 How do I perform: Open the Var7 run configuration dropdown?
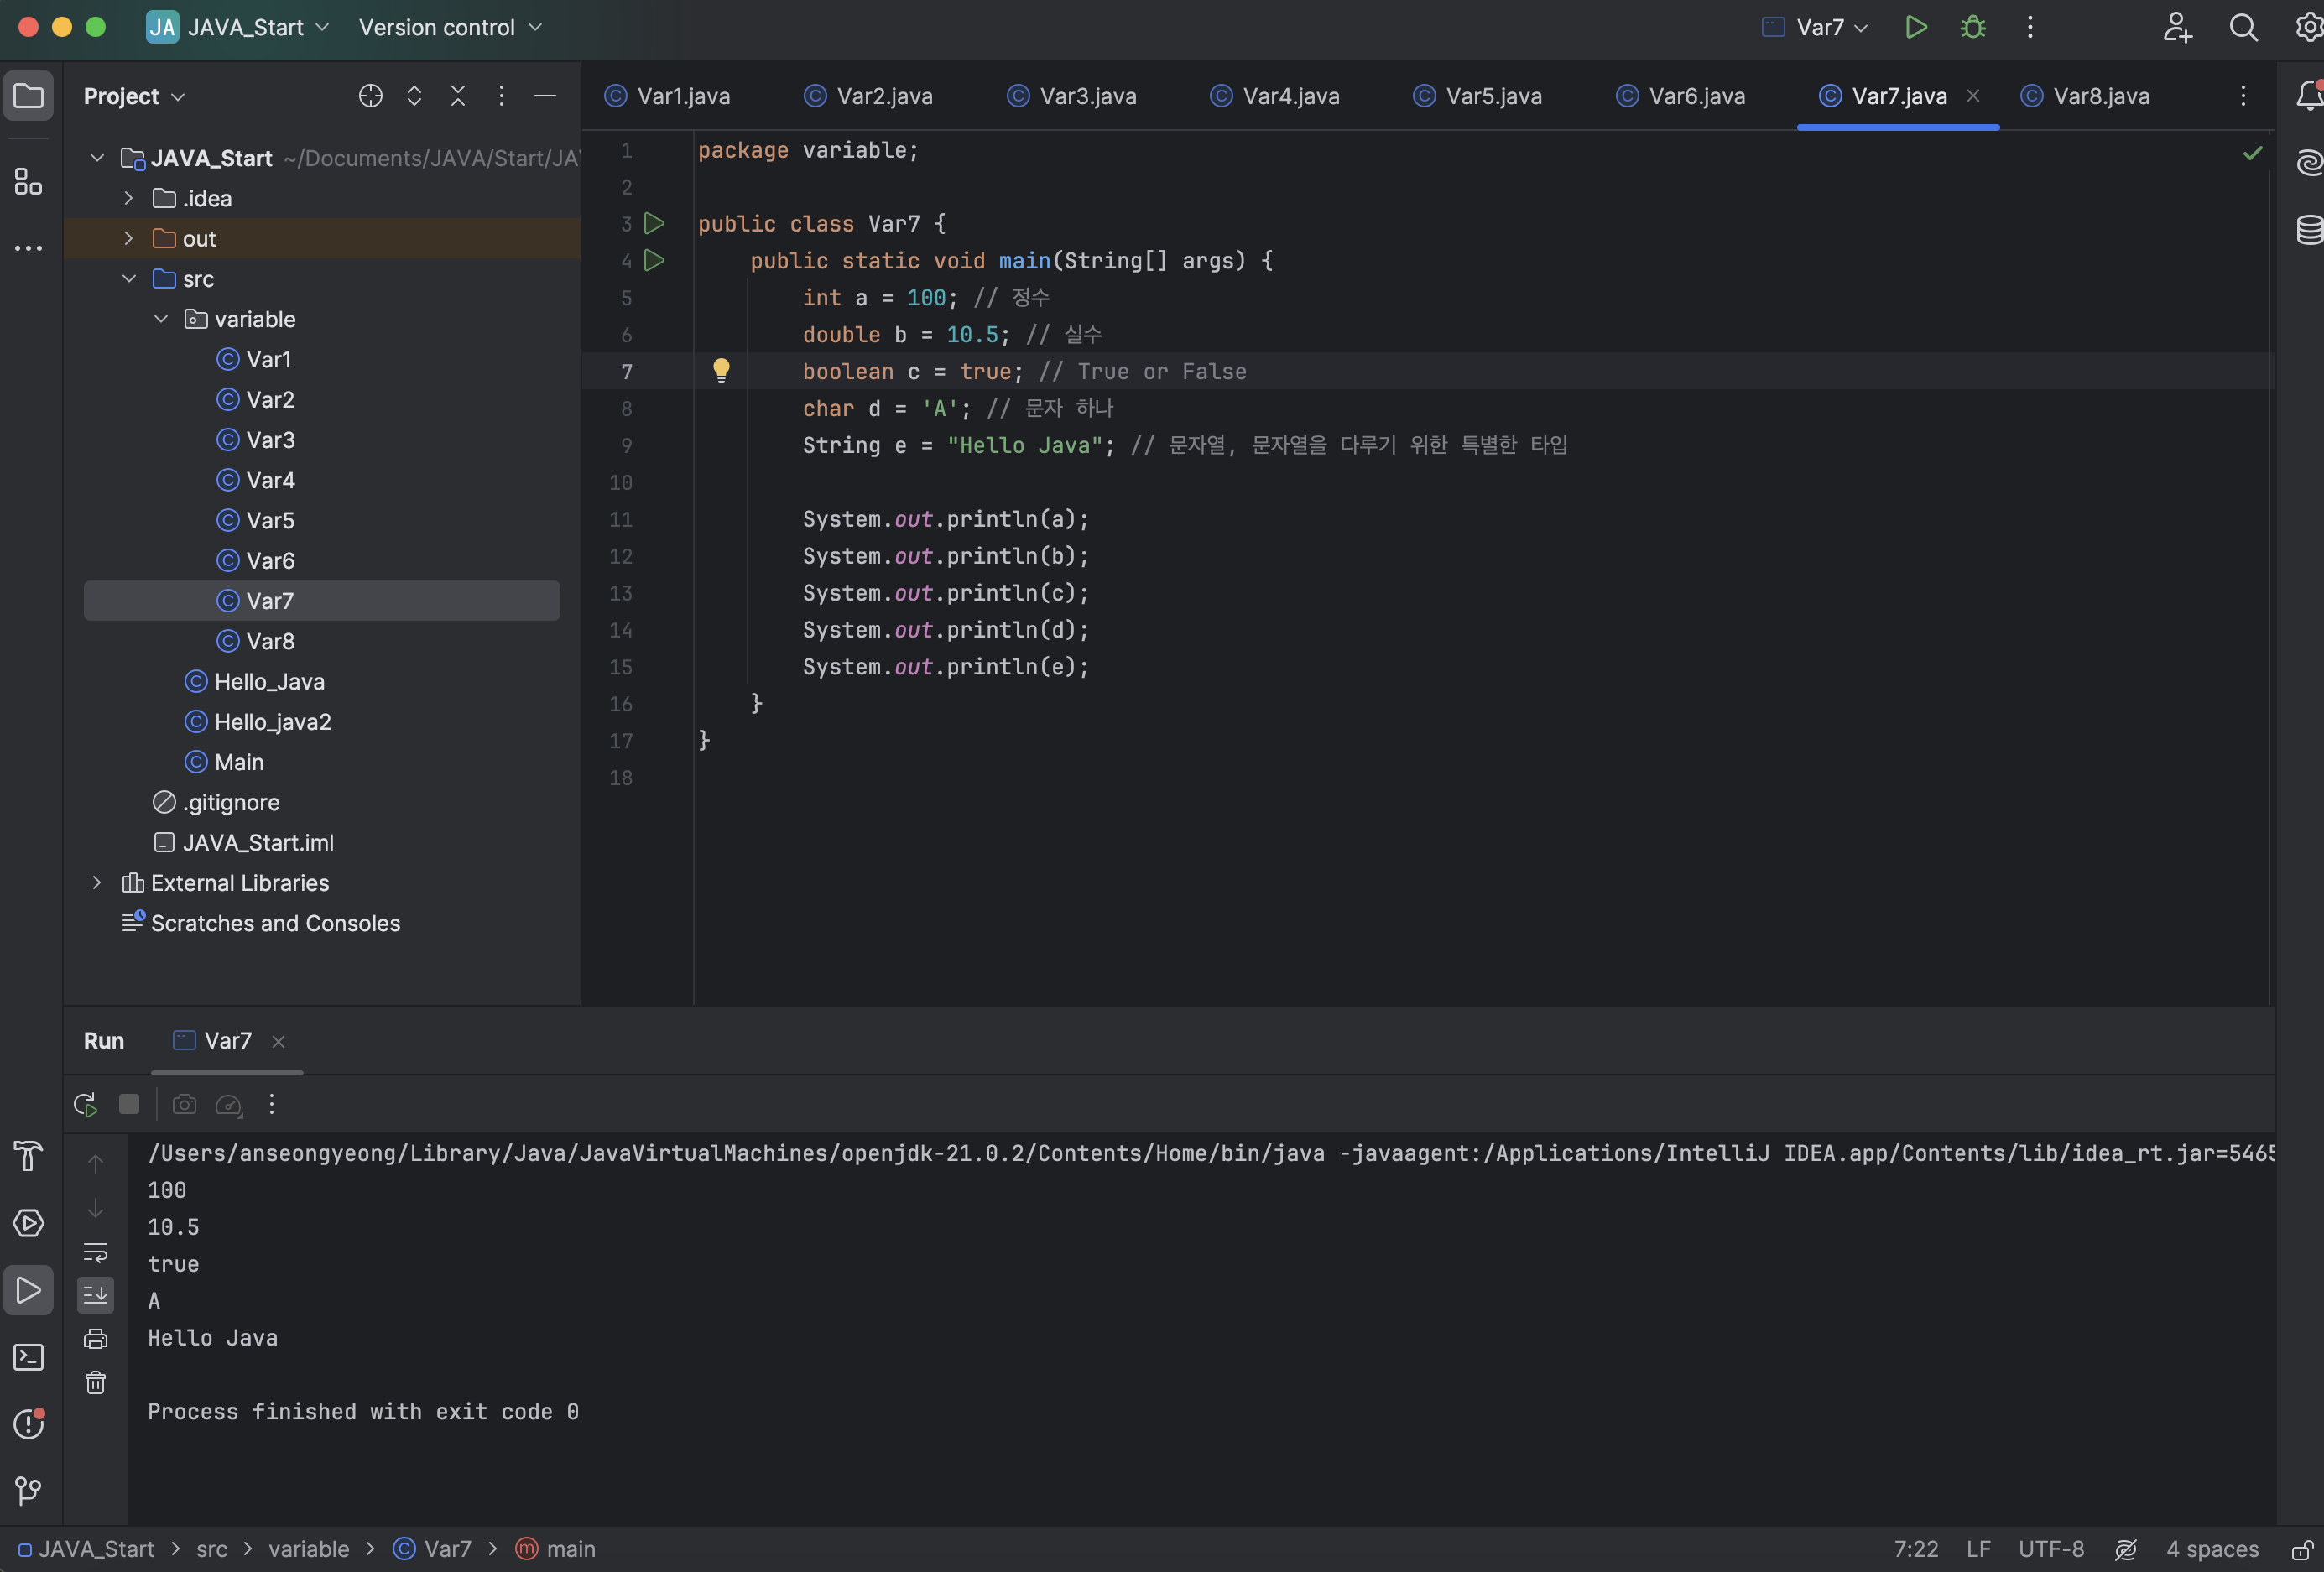coord(1818,27)
